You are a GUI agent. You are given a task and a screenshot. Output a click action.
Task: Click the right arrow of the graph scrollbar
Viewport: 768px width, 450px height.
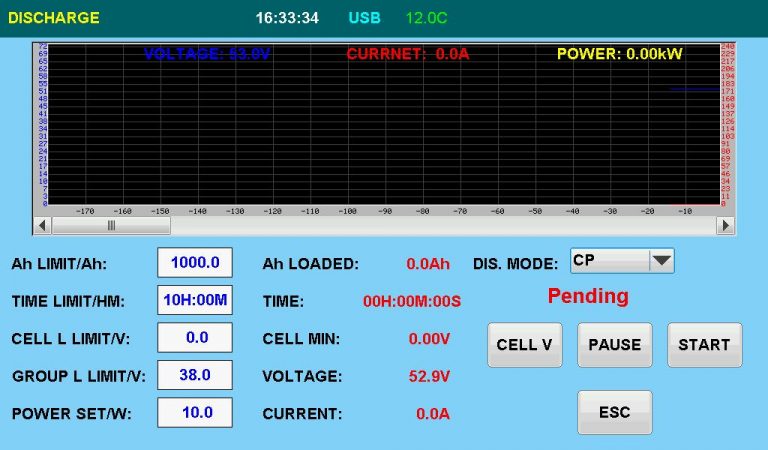(x=725, y=226)
